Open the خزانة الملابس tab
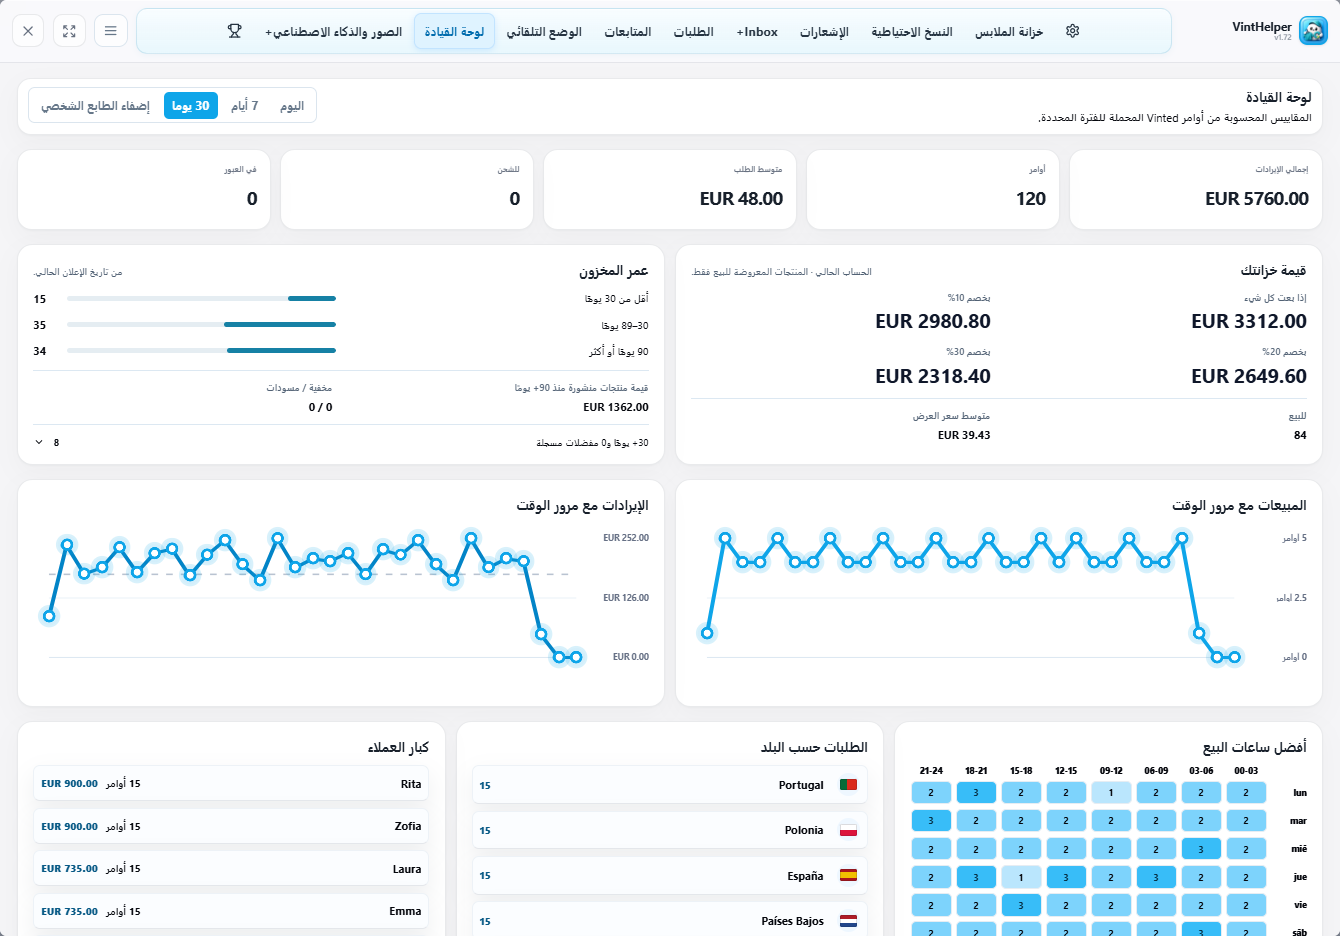 point(1009,32)
